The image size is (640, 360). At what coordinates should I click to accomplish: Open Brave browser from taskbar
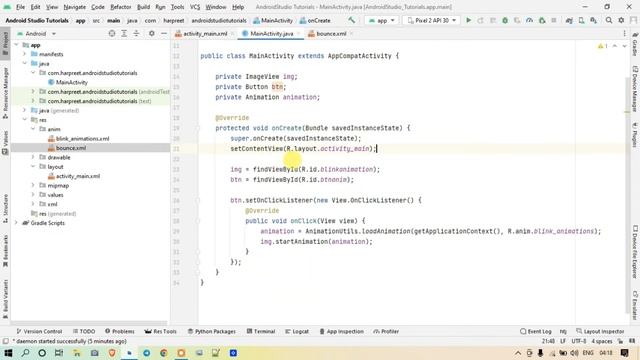112,353
